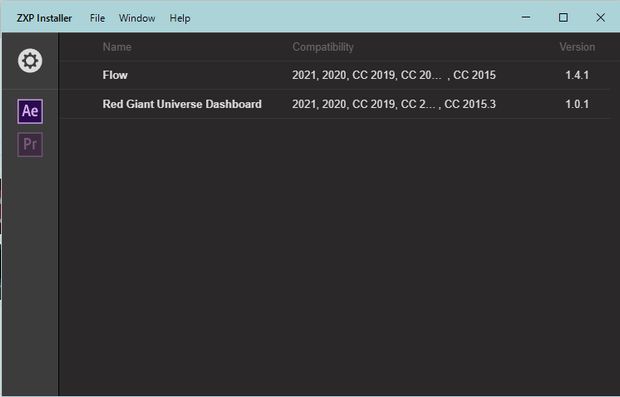This screenshot has width=620, height=397.
Task: Click compatibility list ending CC 2015.3
Action: 393,104
